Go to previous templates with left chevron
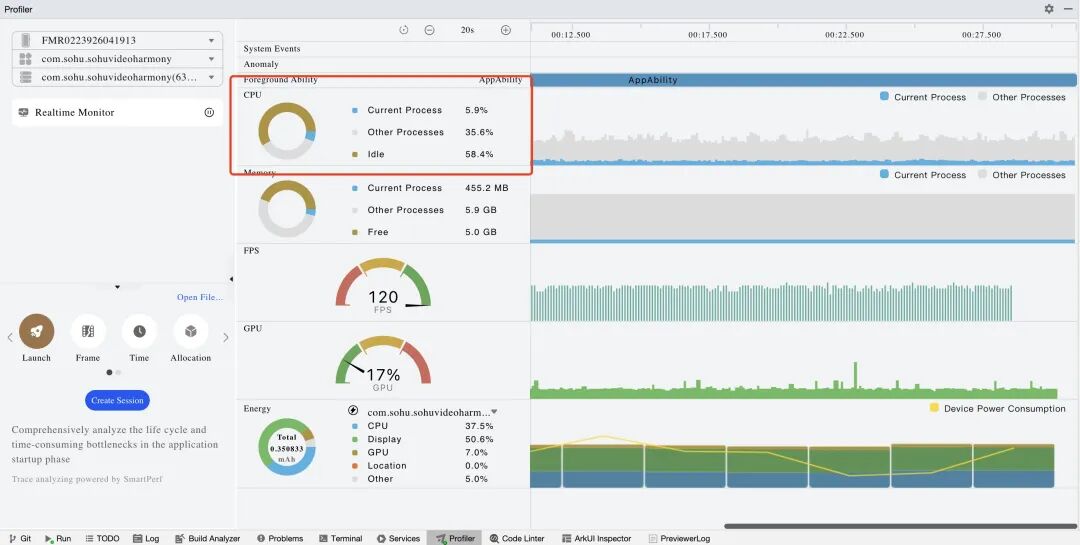Image resolution: width=1080 pixels, height=545 pixels. [x=10, y=338]
